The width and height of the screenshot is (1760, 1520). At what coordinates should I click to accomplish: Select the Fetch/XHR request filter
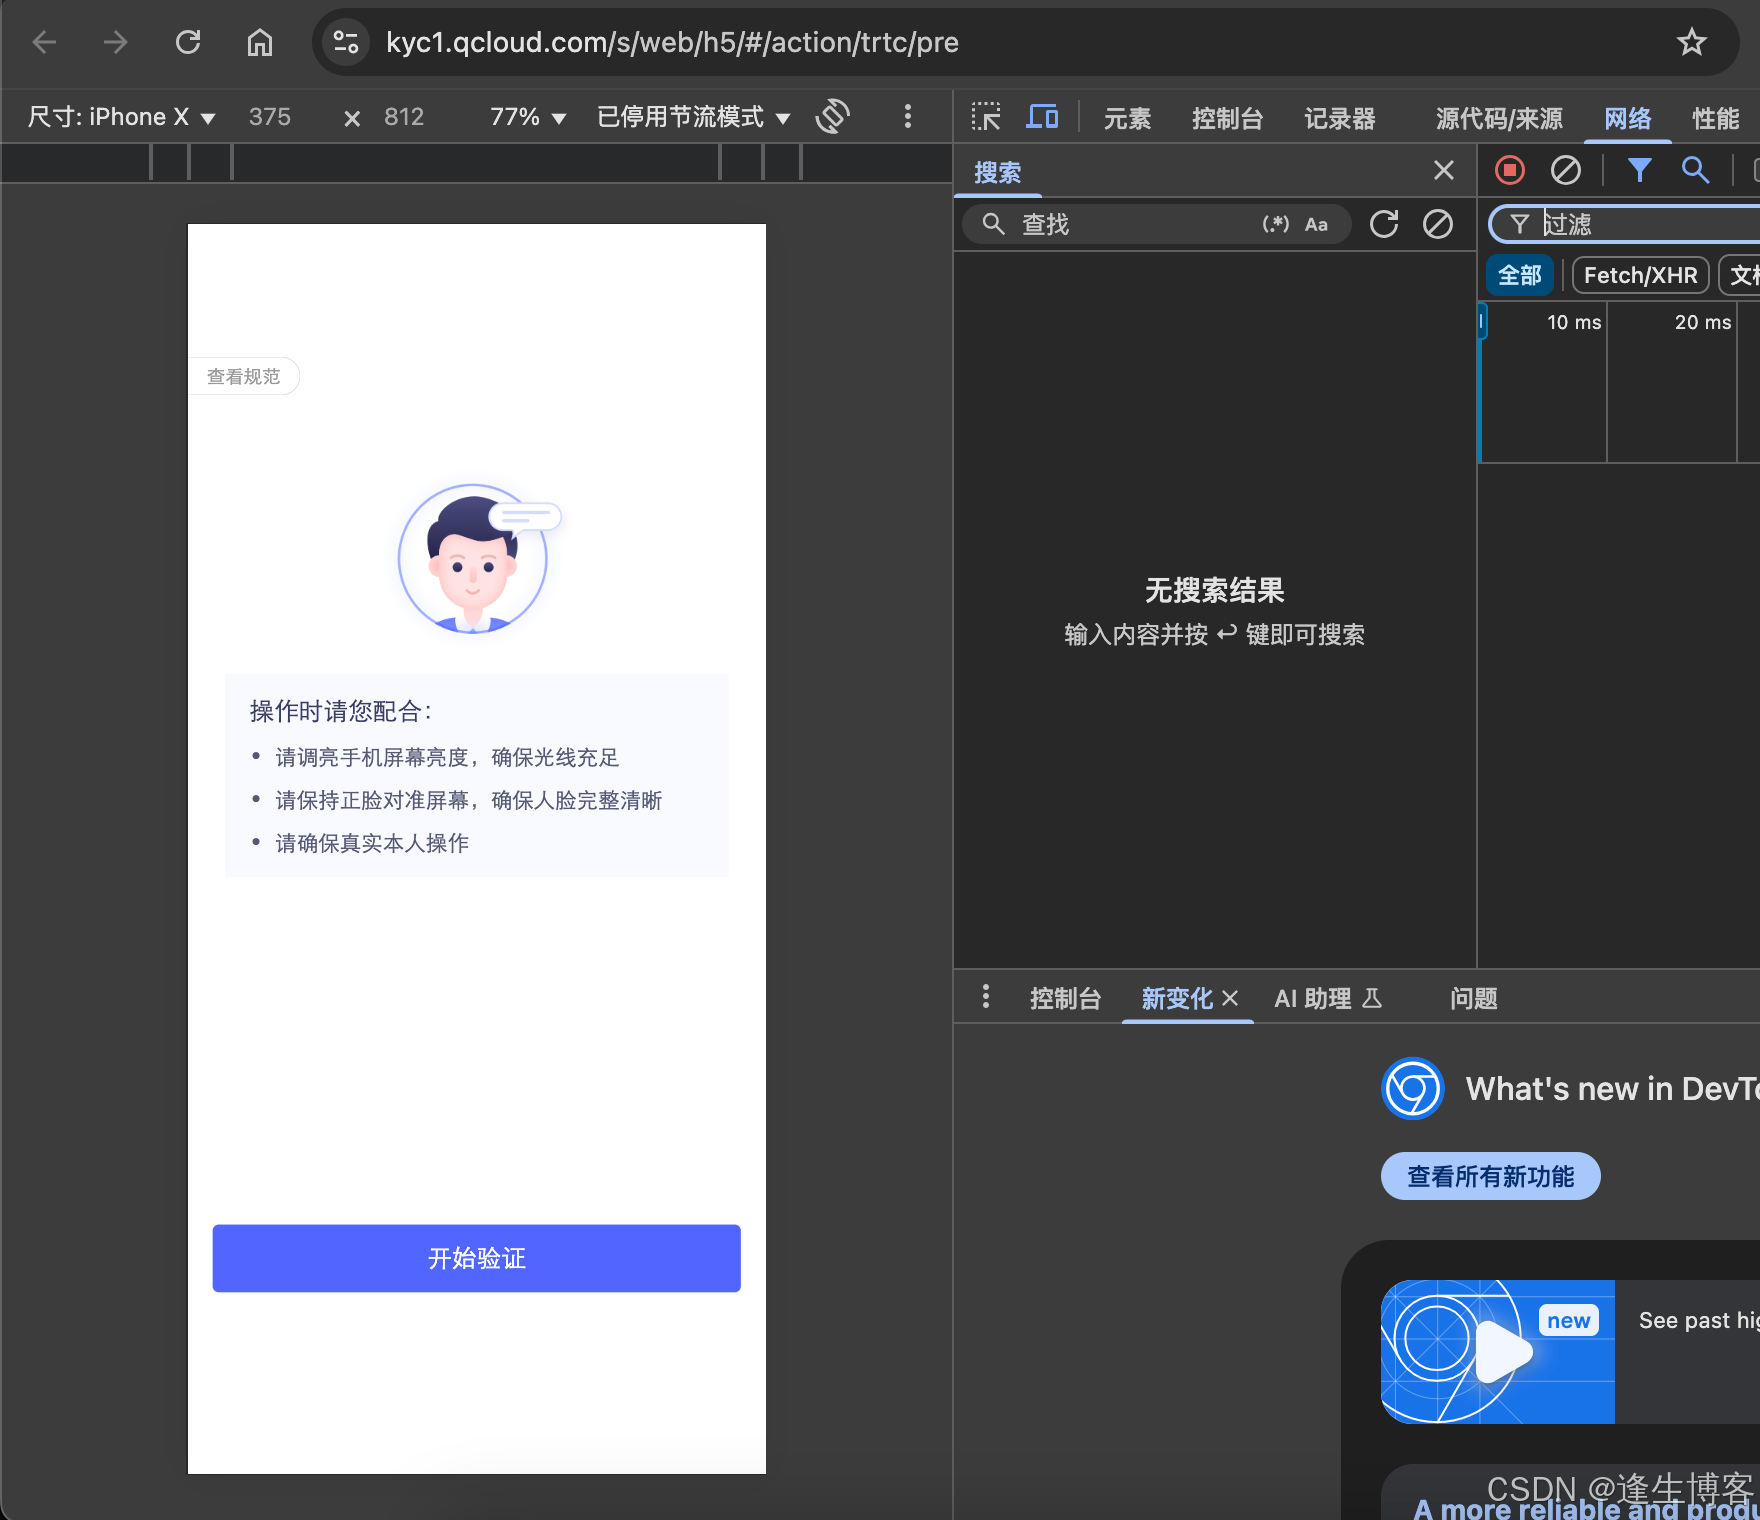[1640, 275]
